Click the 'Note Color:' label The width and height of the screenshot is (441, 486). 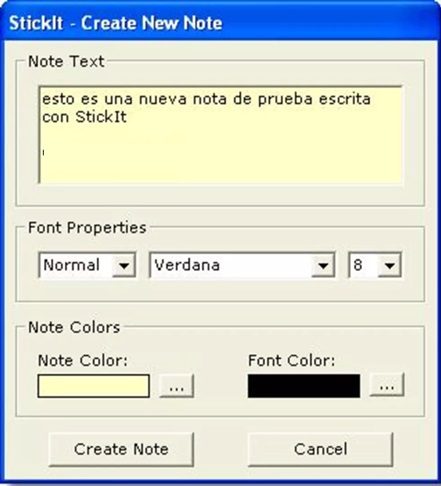pos(83,360)
